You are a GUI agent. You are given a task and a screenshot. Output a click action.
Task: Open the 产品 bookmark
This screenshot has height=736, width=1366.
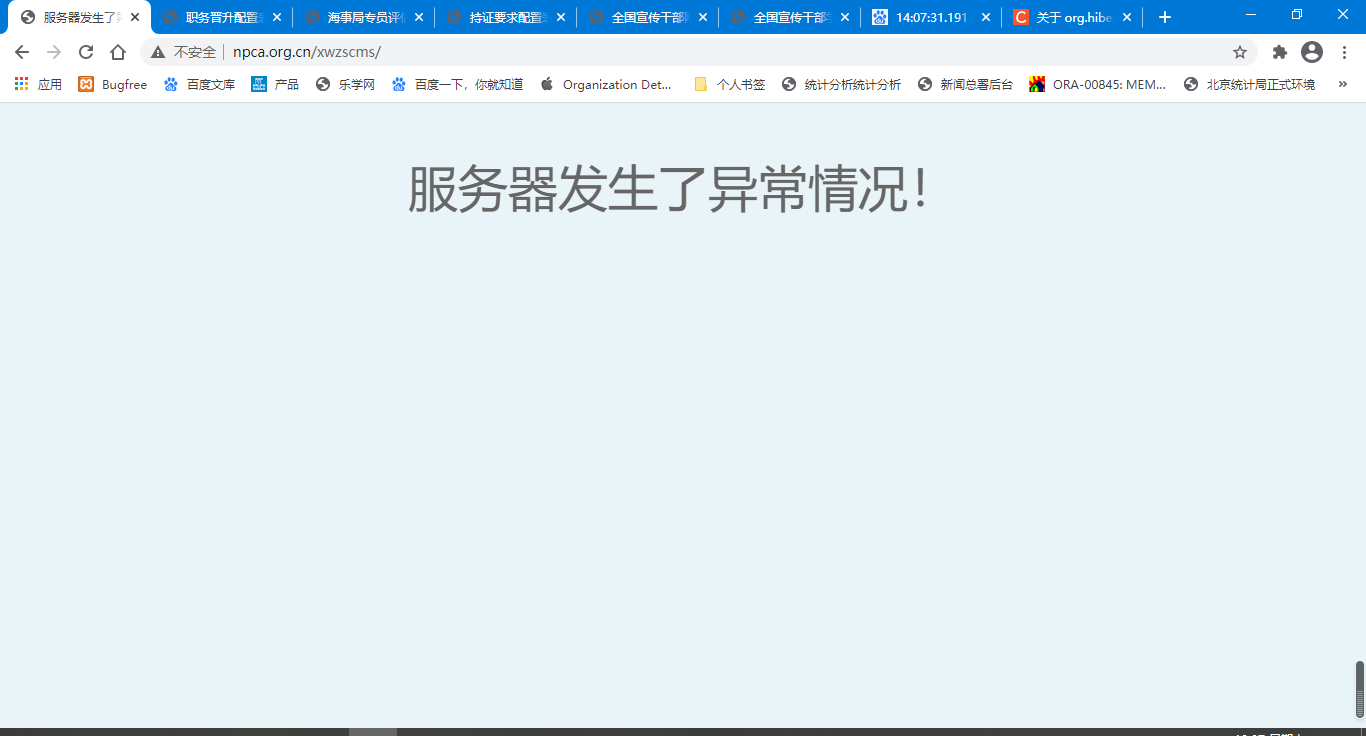[275, 85]
